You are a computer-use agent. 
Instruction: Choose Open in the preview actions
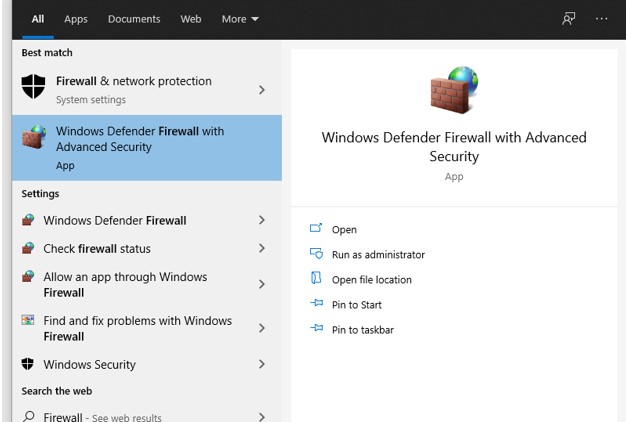pos(344,230)
